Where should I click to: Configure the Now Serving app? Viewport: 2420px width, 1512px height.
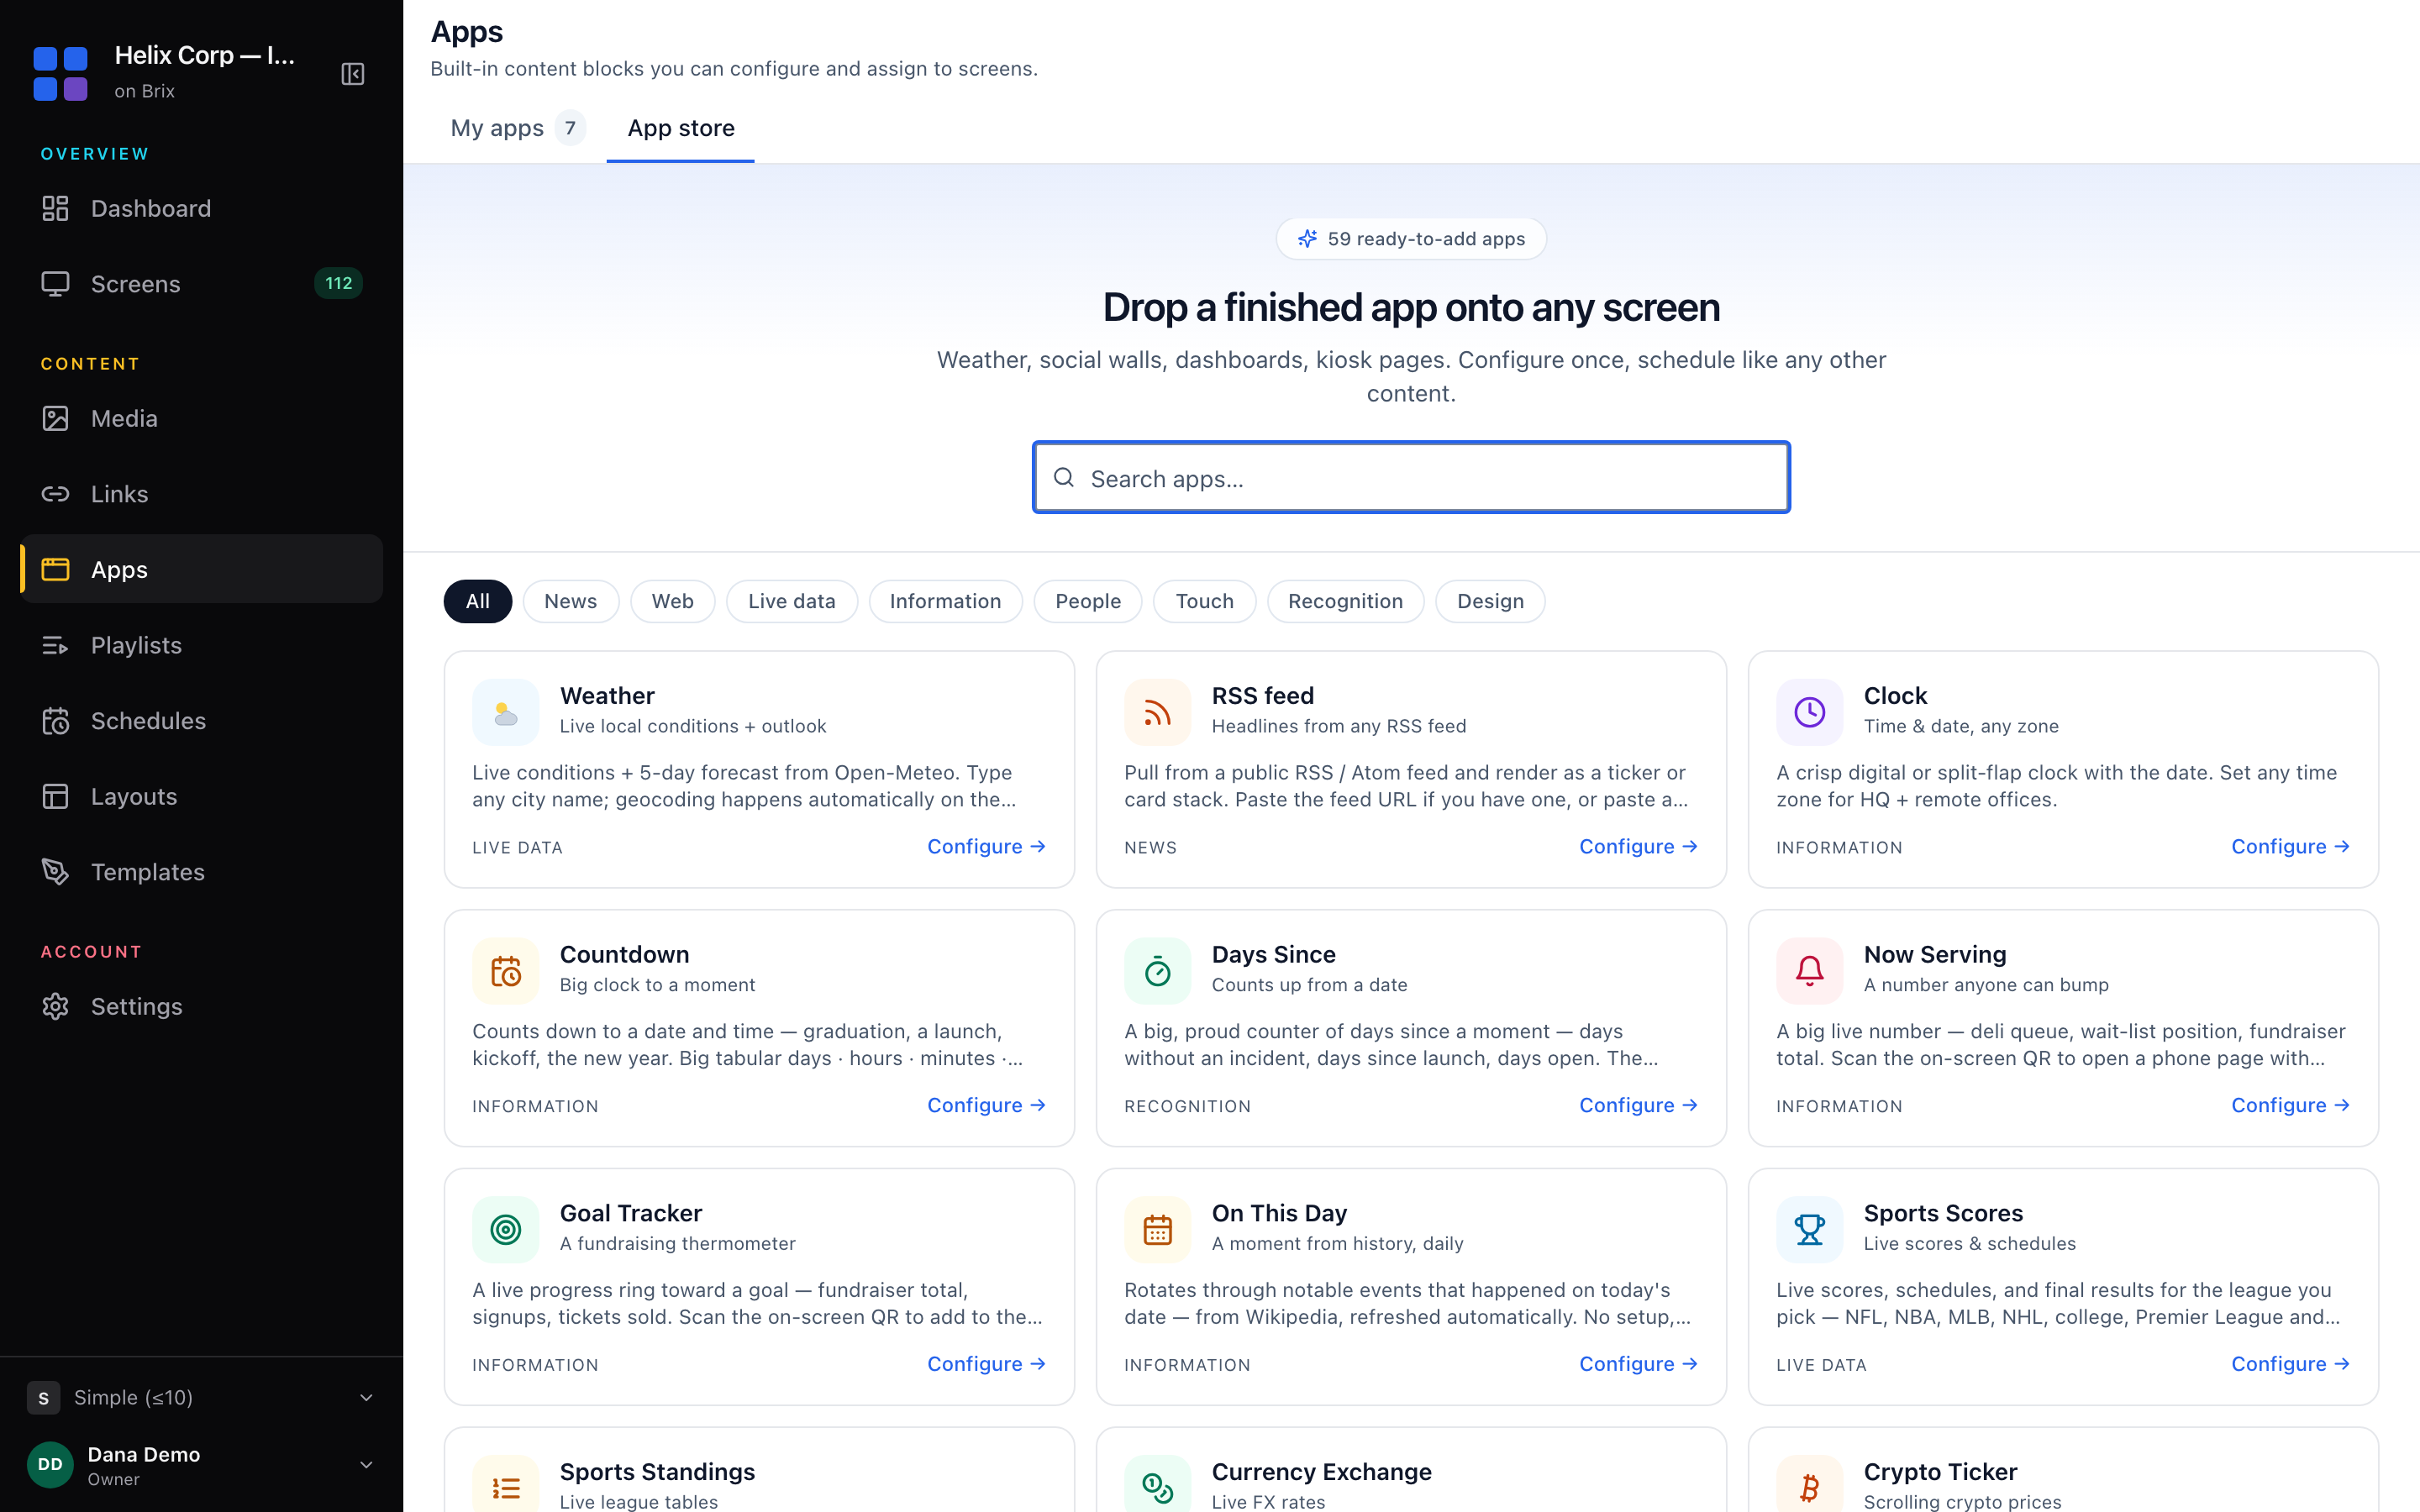point(2290,1105)
